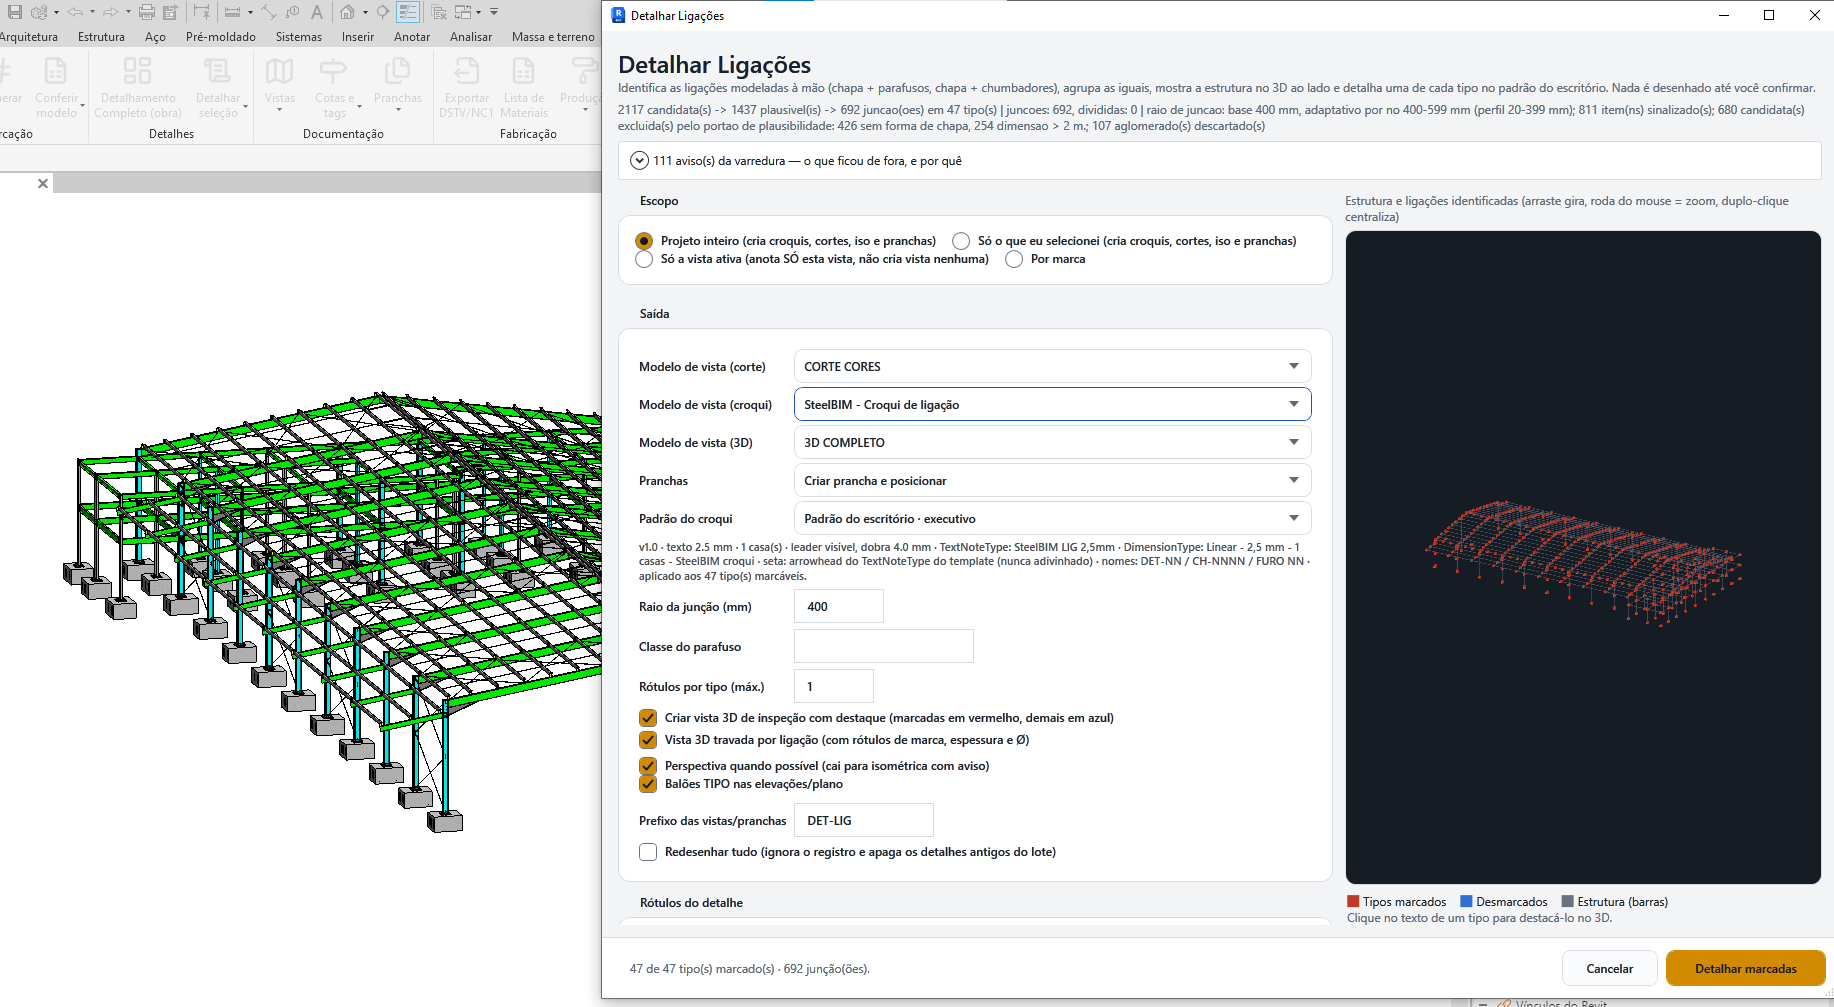
Task: Open 'Modelo de vista (croqui)' dropdown
Action: pyautogui.click(x=1052, y=404)
